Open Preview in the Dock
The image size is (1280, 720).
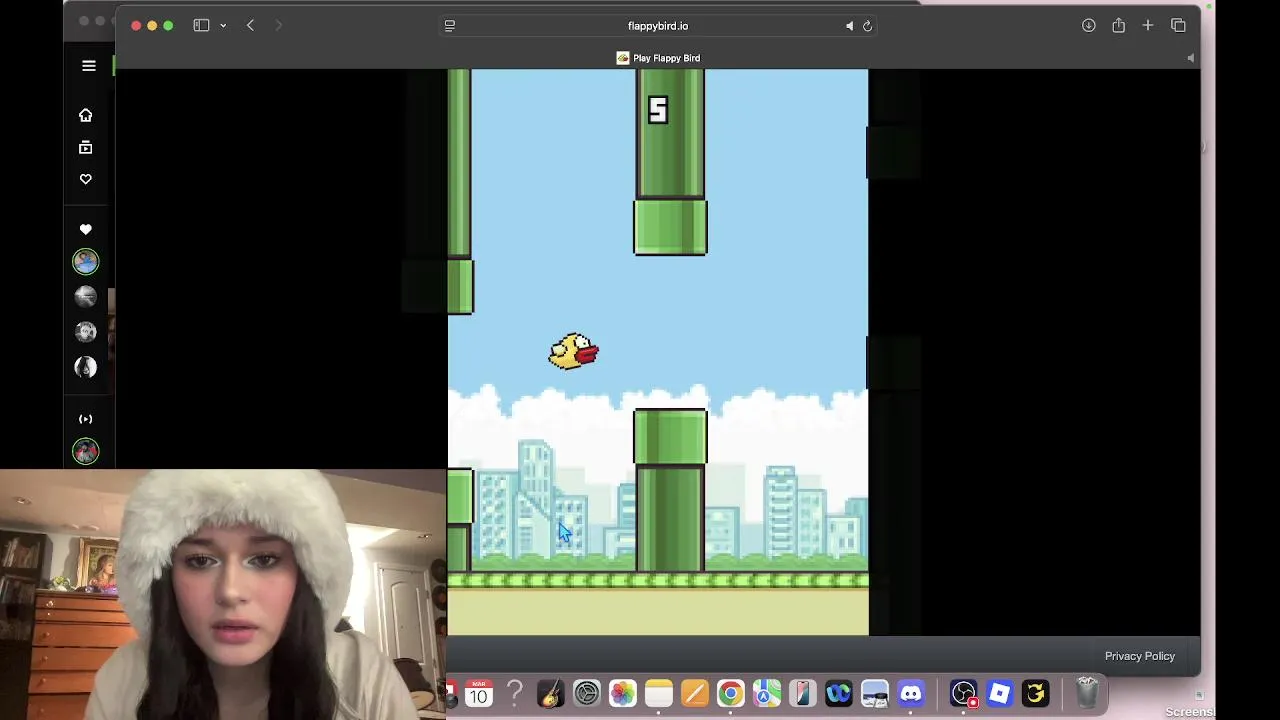click(874, 693)
